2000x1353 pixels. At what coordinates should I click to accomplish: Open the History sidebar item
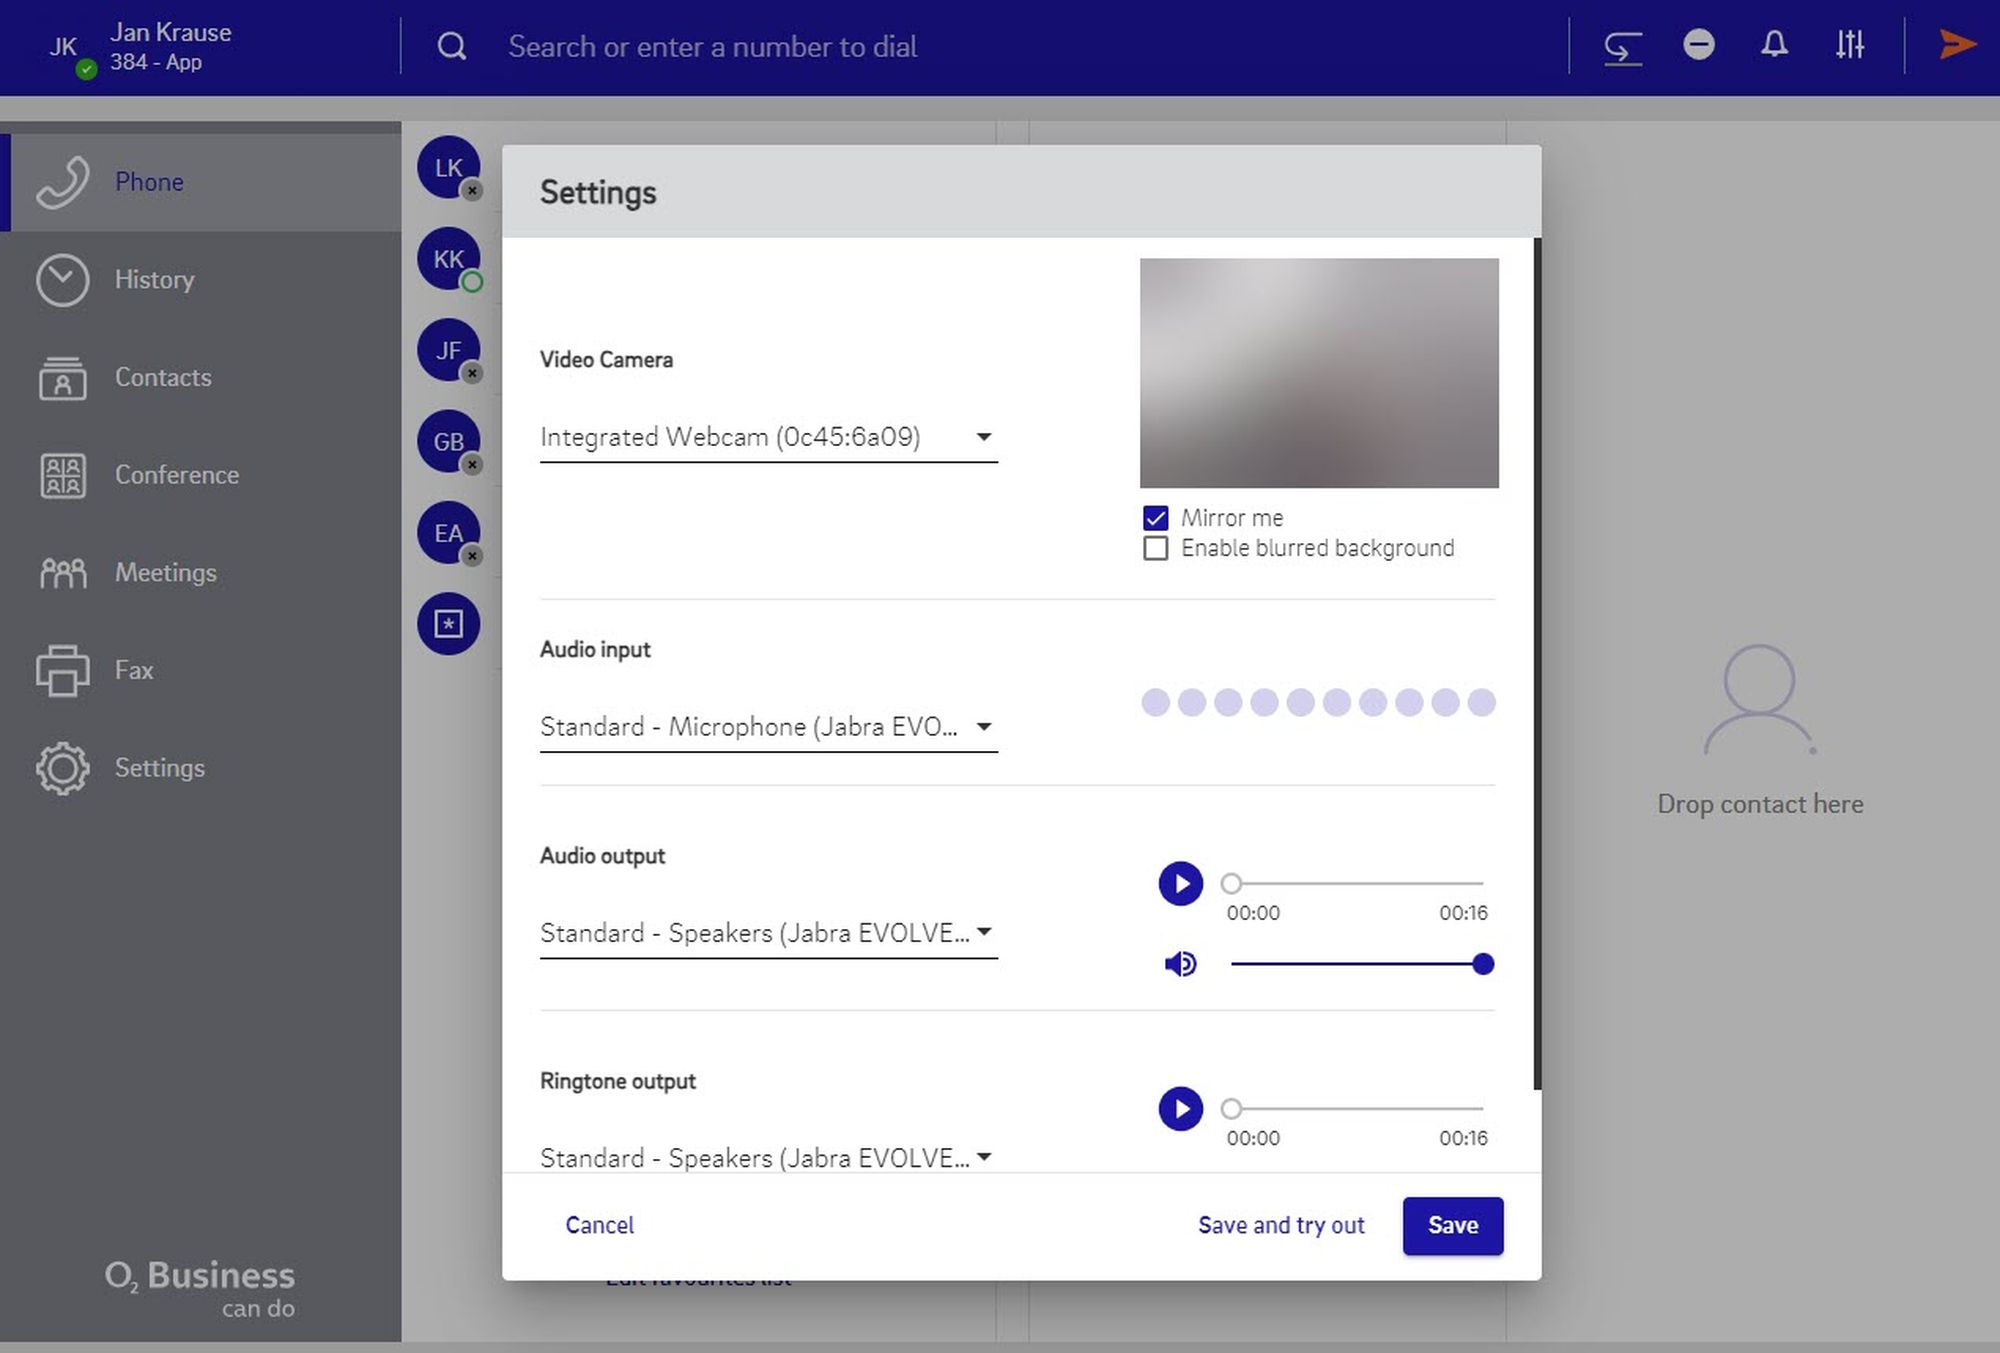[x=154, y=280]
